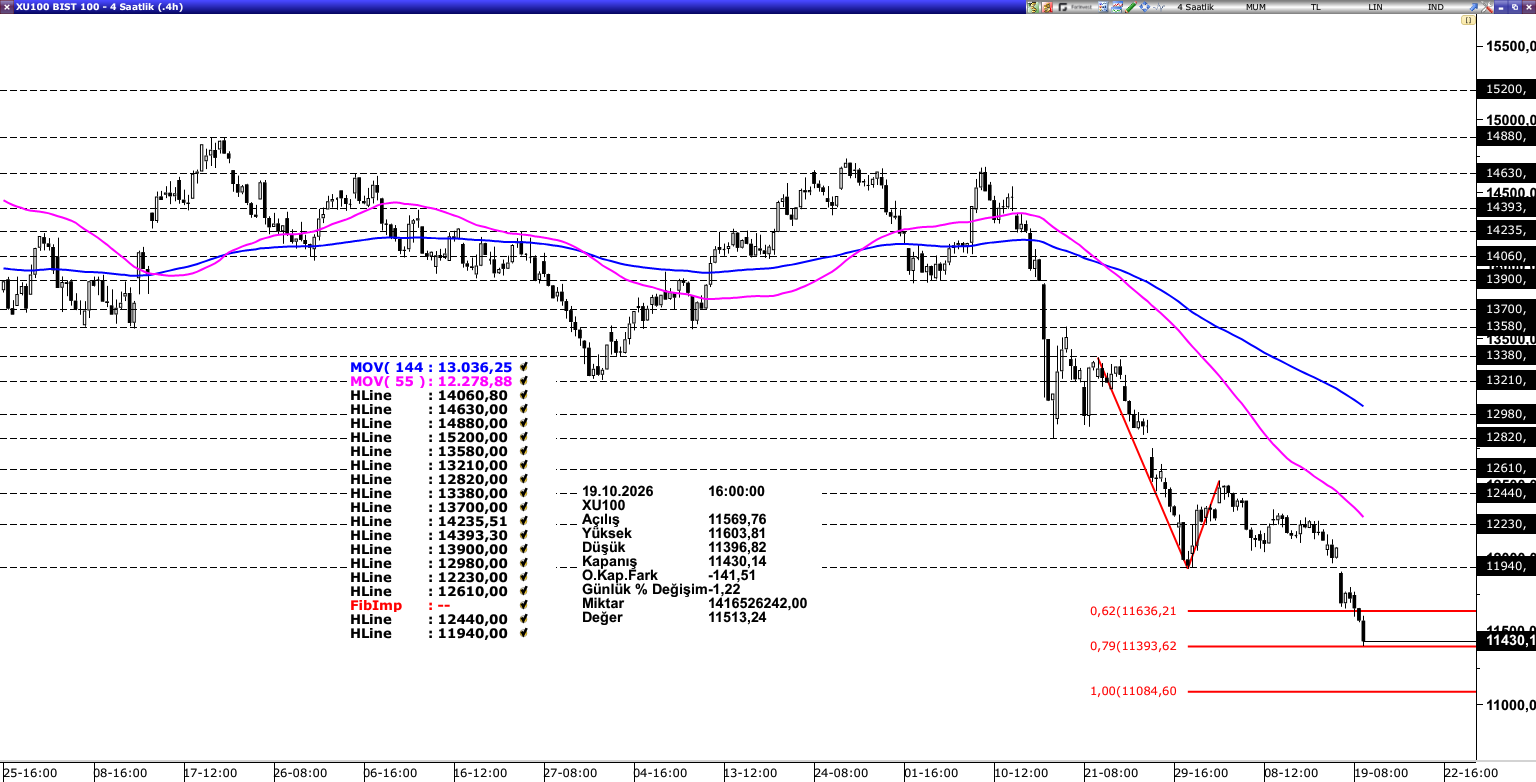
Task: Select the IND indicator option
Action: (1435, 7)
